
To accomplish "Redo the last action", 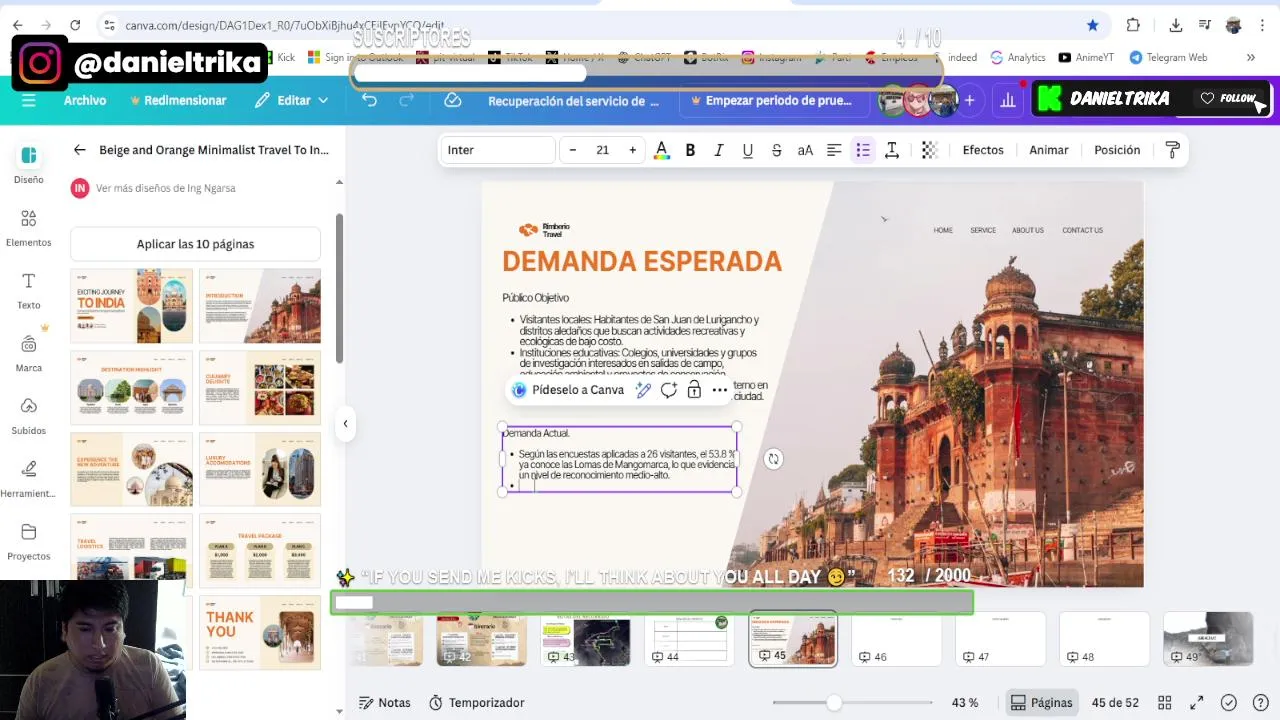I will pos(406,100).
